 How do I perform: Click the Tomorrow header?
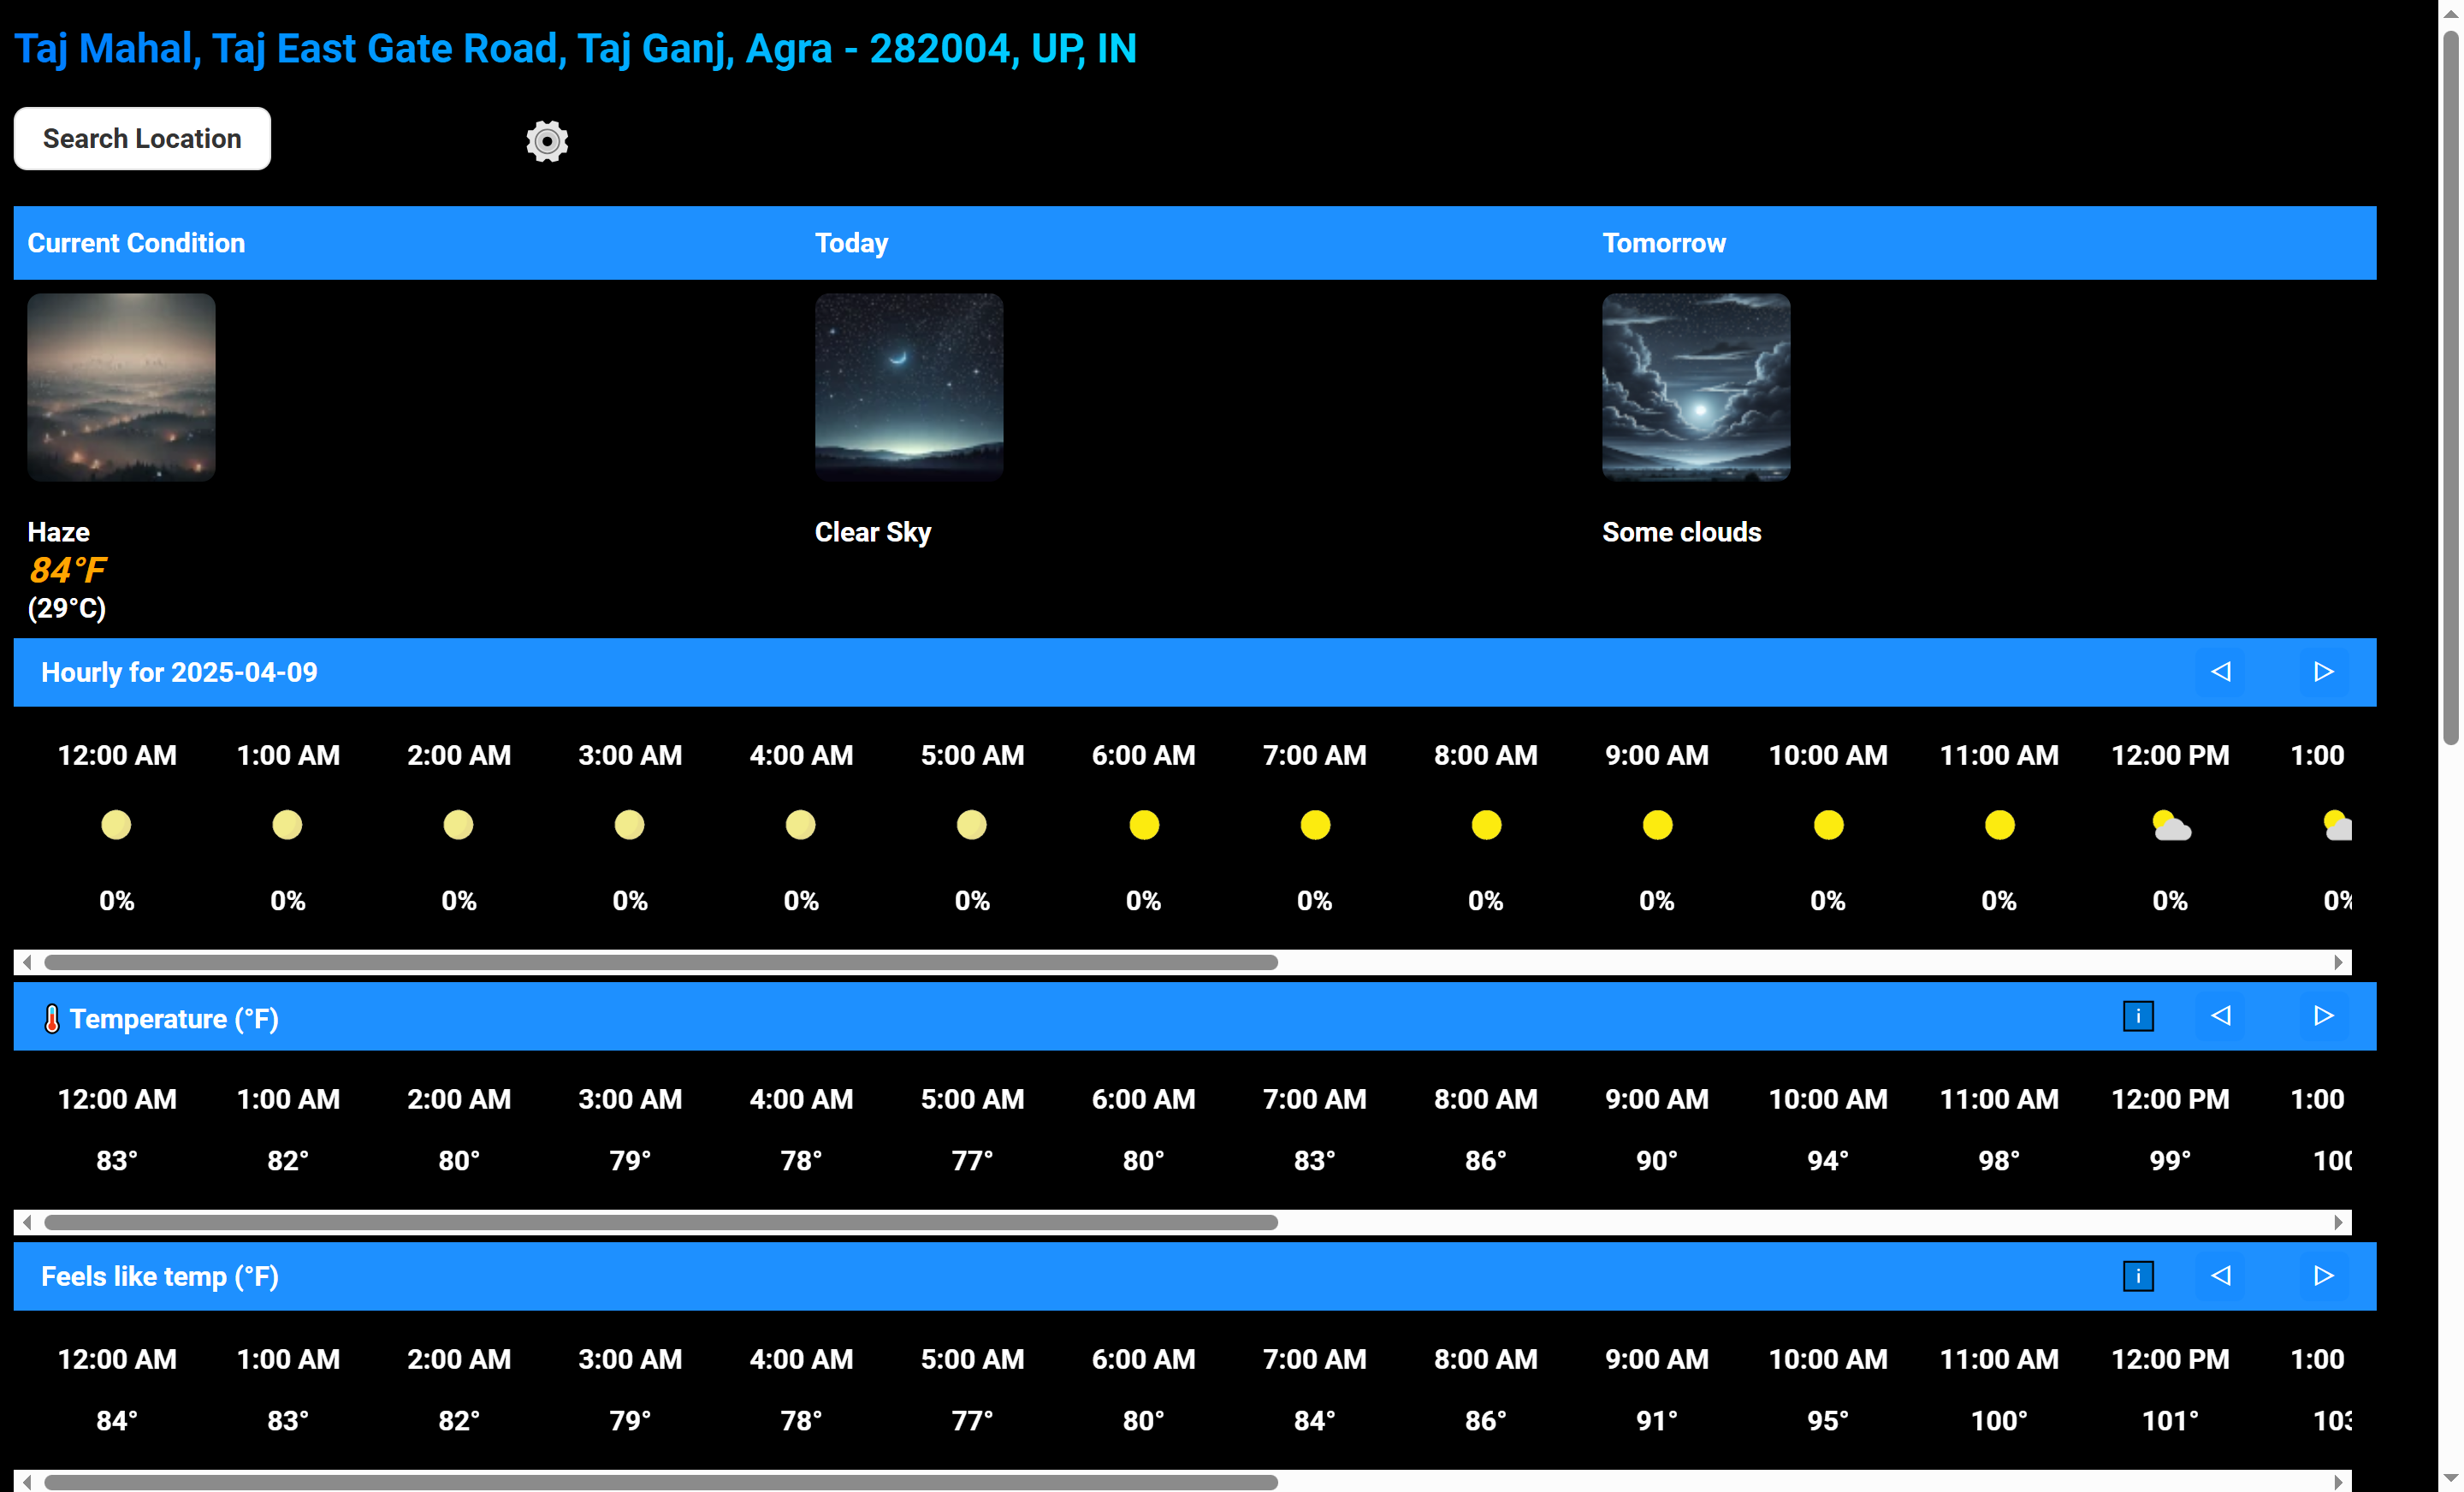tap(1664, 243)
